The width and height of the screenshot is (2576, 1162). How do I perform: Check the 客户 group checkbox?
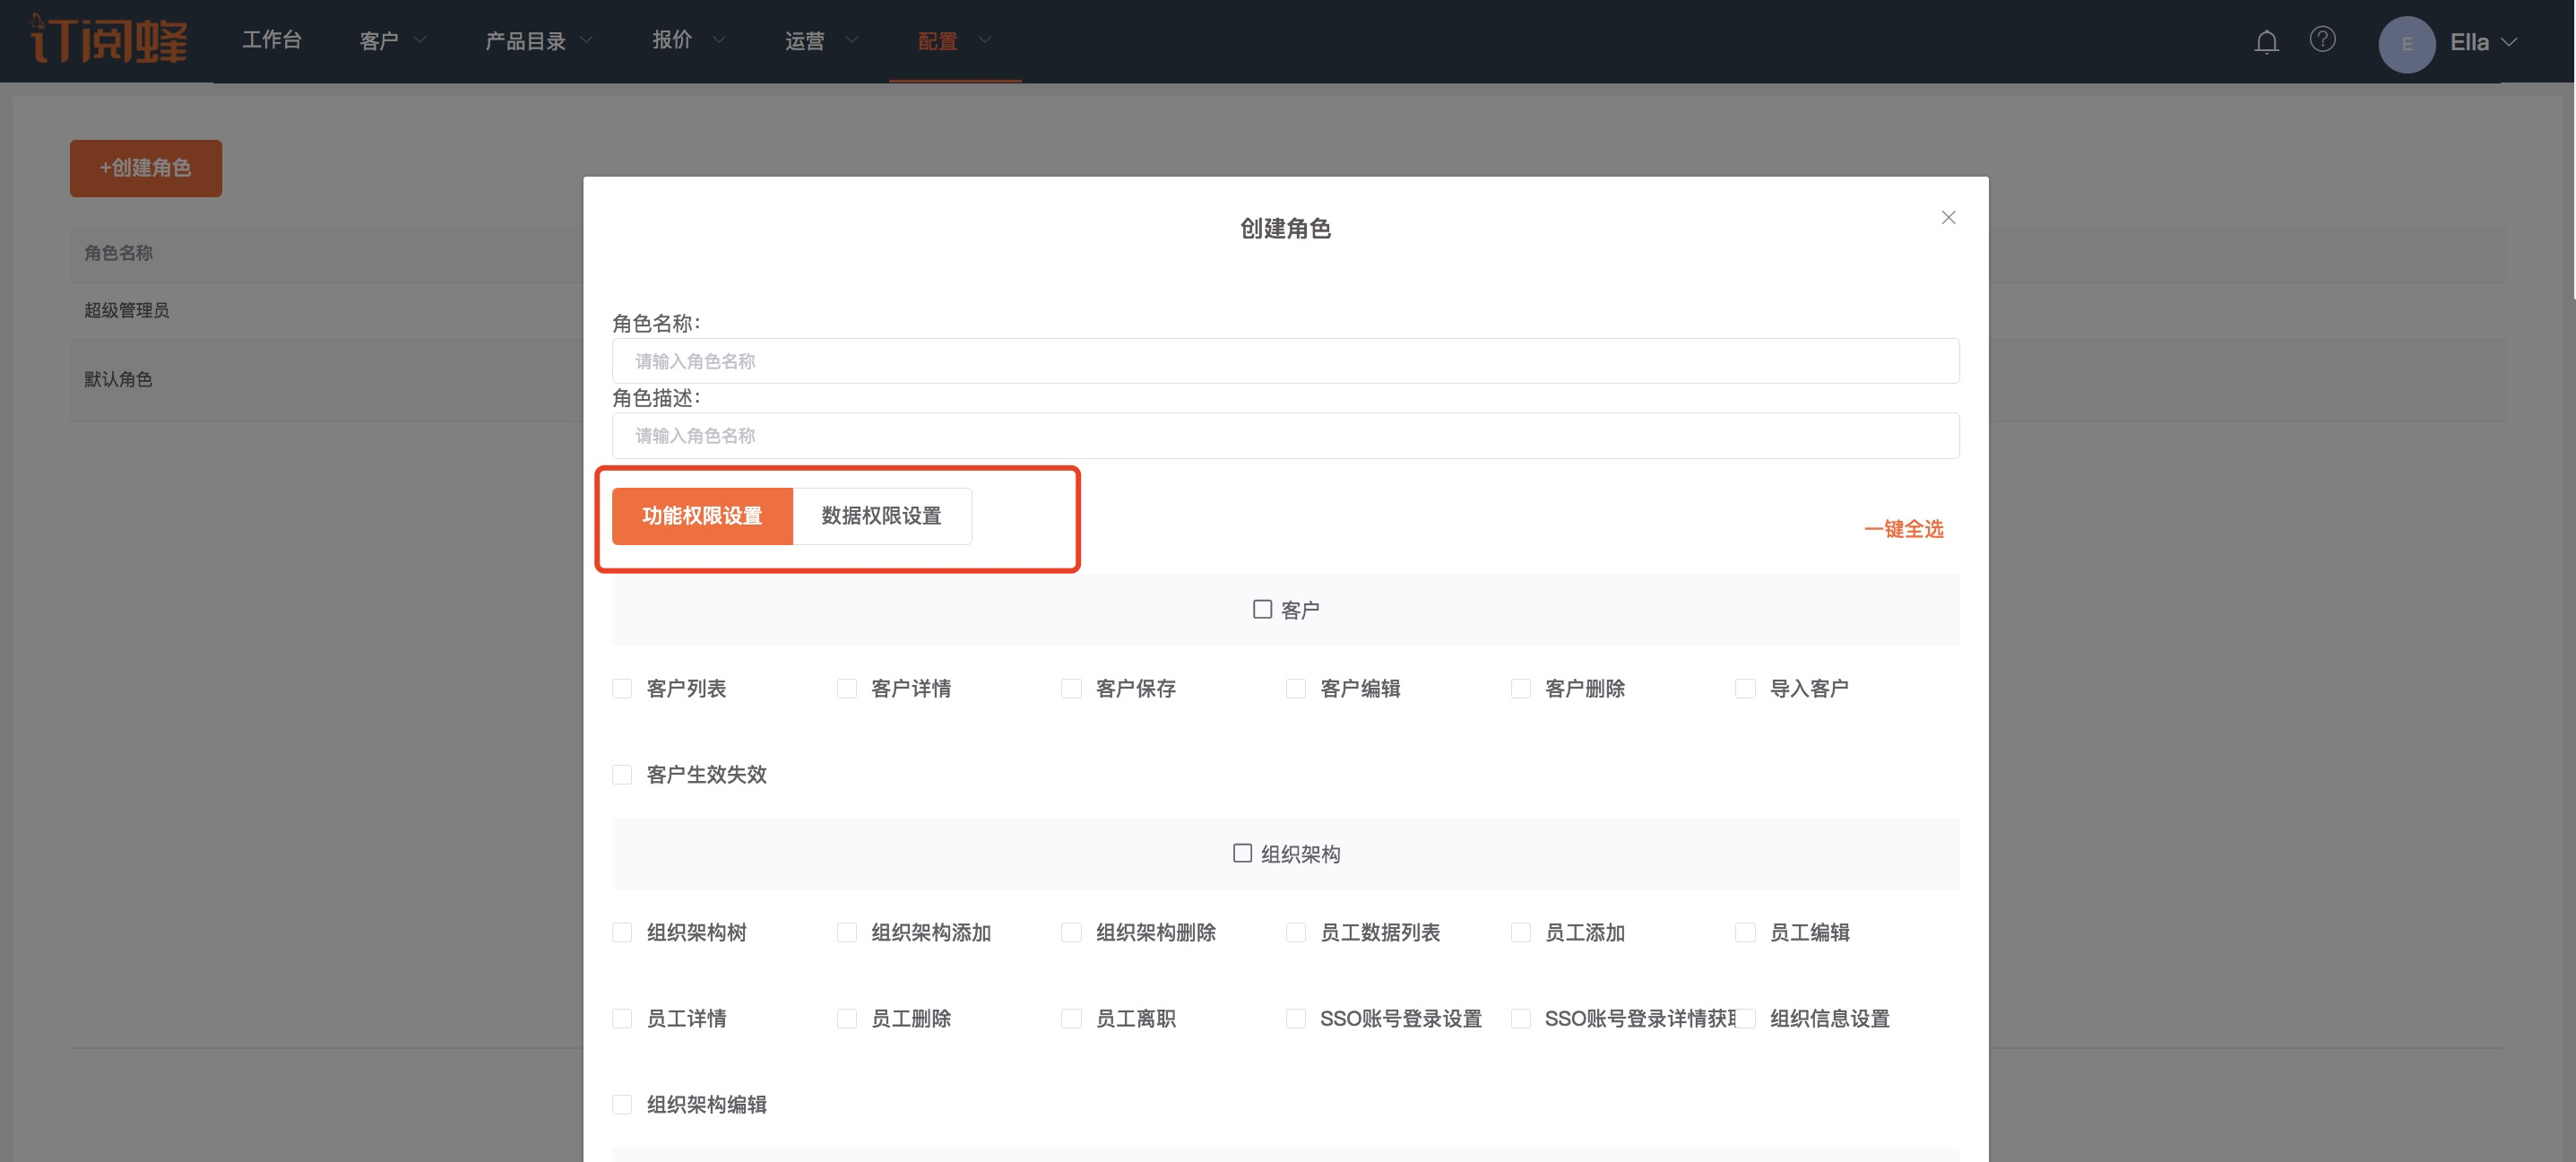click(1262, 609)
